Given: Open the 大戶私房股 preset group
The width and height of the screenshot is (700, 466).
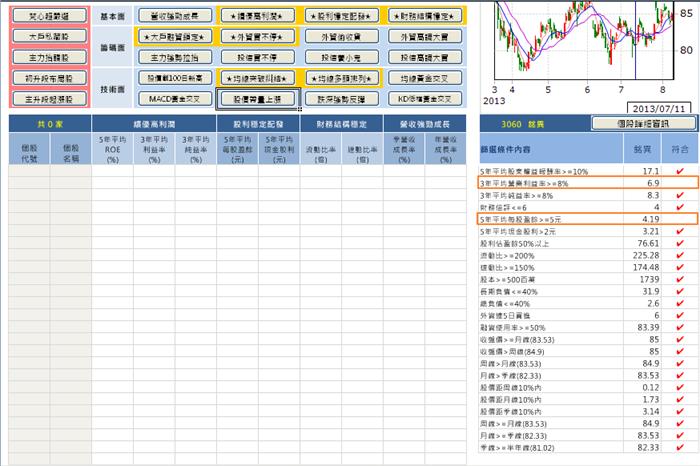Looking at the screenshot, I should [41, 35].
